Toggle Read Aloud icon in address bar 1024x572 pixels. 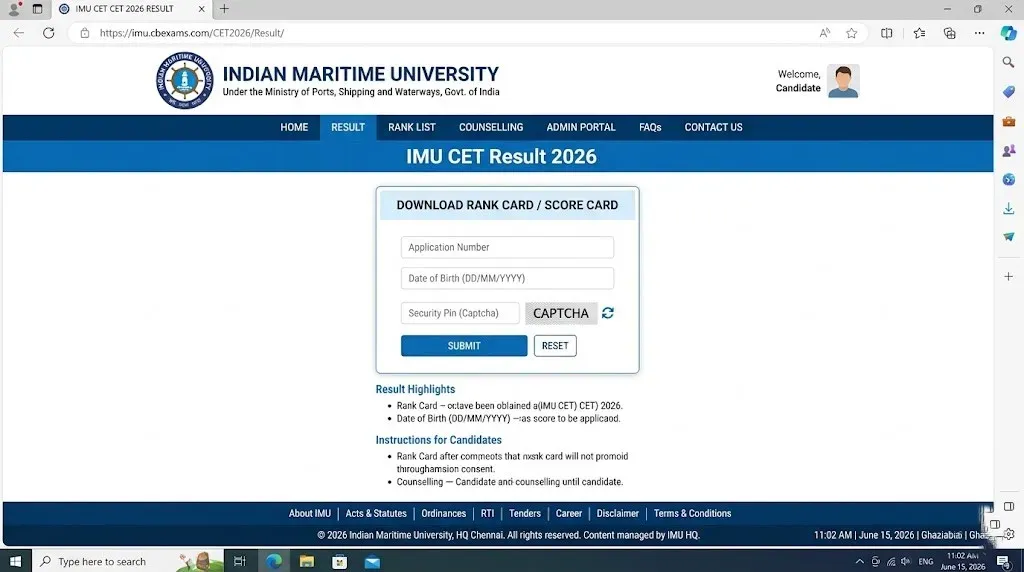(x=825, y=33)
